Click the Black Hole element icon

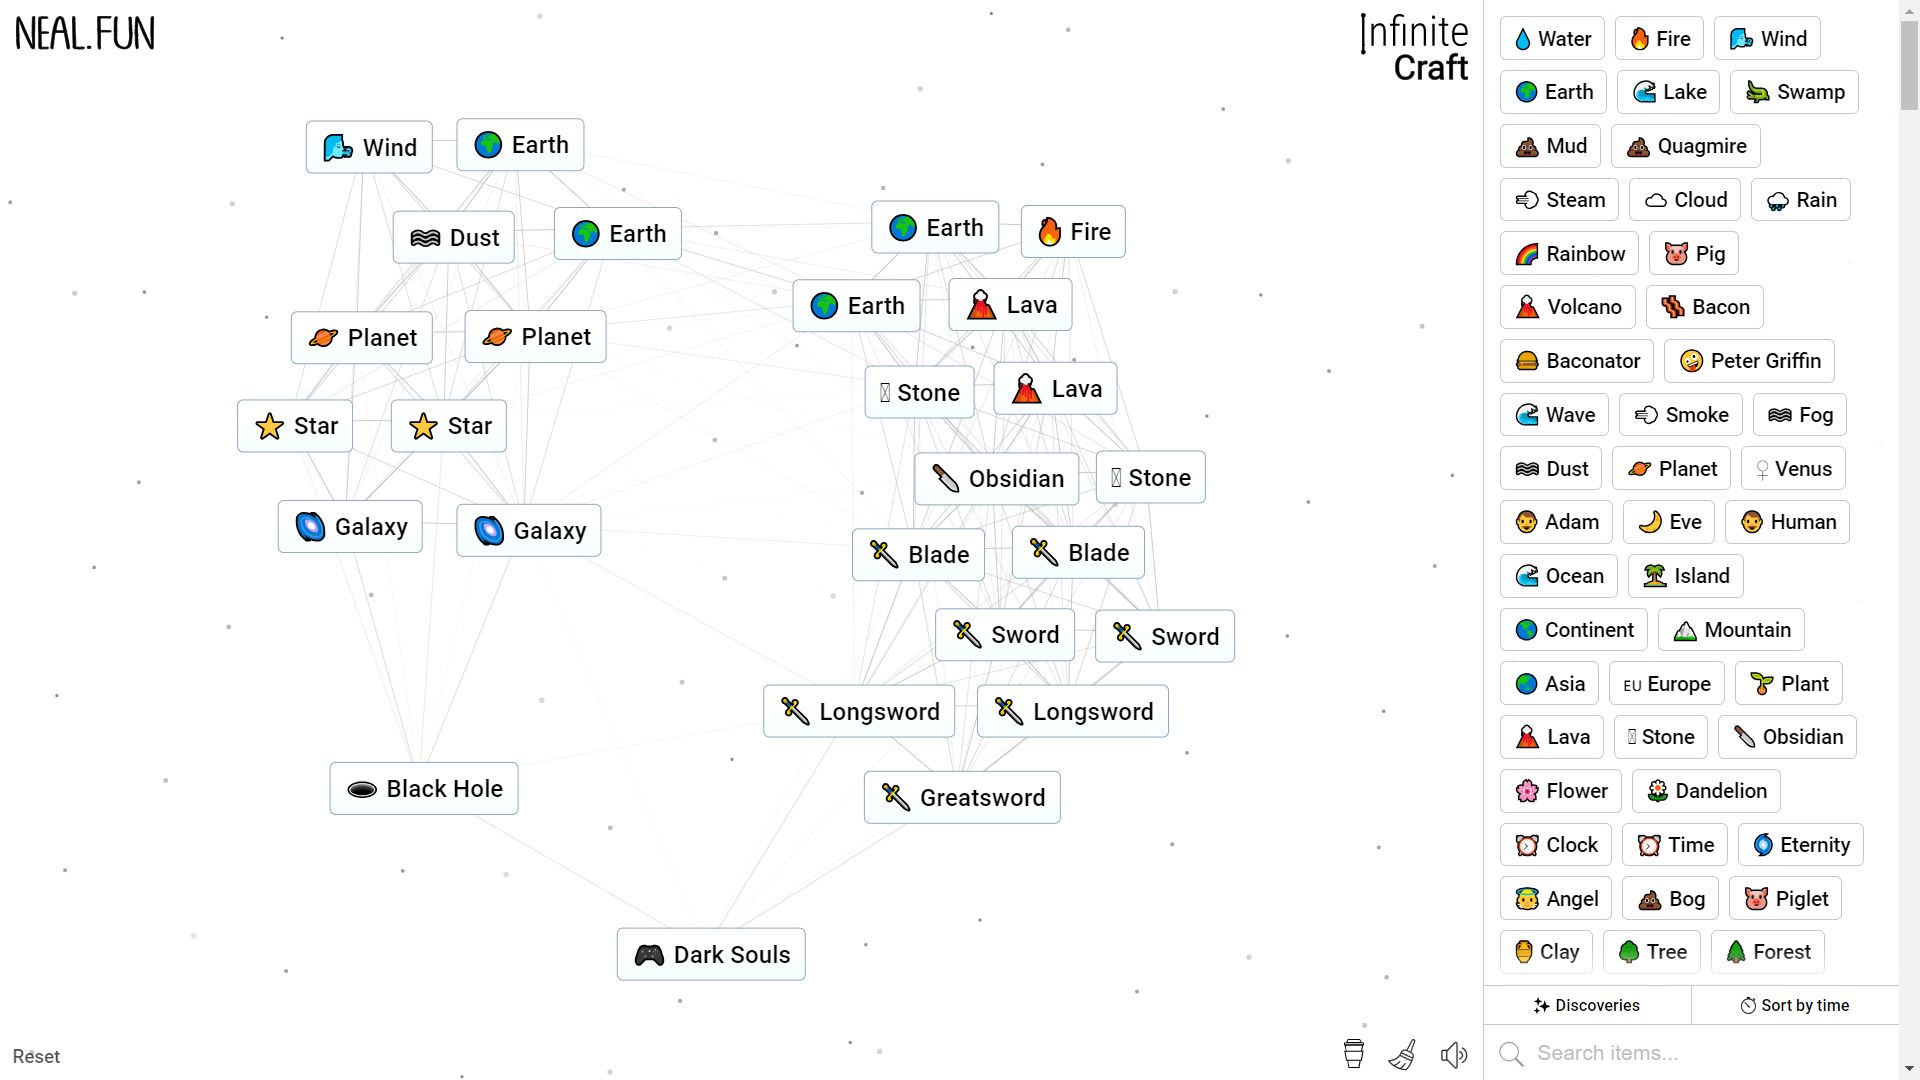pos(361,789)
